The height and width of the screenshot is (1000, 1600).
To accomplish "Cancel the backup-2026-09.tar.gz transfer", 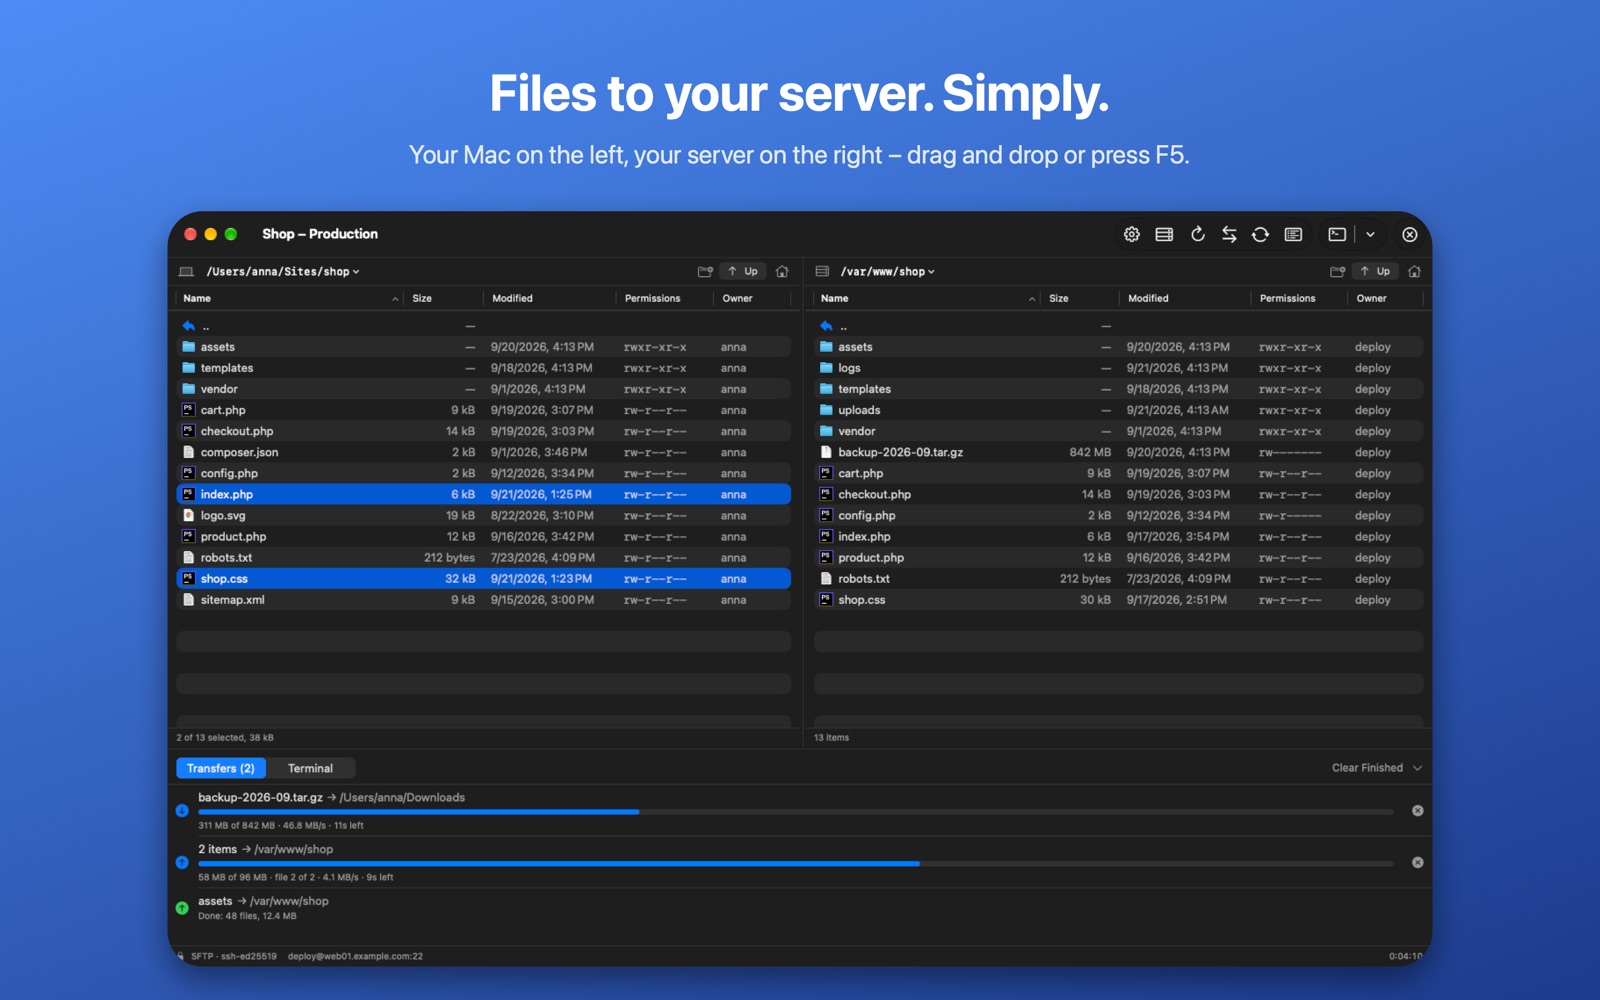I will click(1417, 811).
